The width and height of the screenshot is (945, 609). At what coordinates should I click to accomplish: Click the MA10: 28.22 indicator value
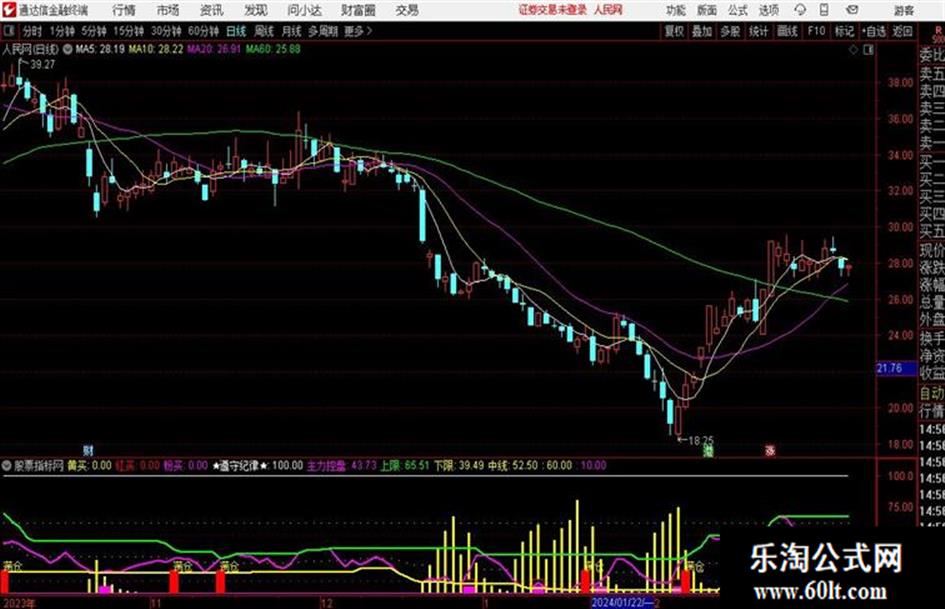[155, 49]
